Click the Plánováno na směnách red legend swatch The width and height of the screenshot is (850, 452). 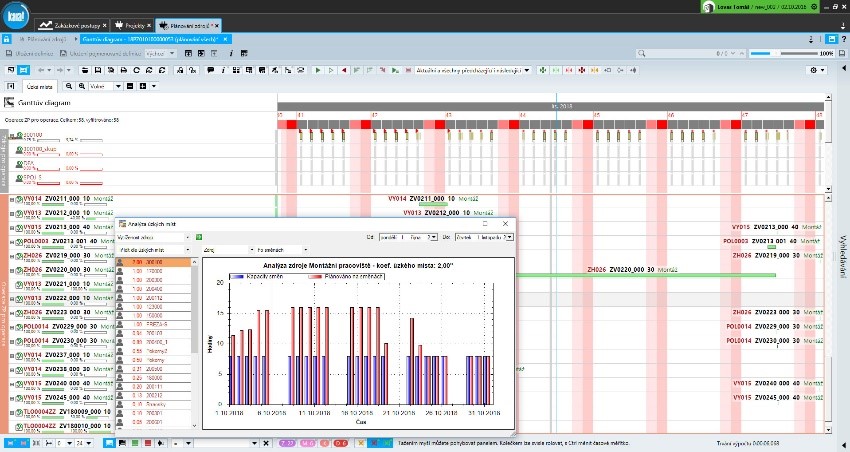pos(315,276)
